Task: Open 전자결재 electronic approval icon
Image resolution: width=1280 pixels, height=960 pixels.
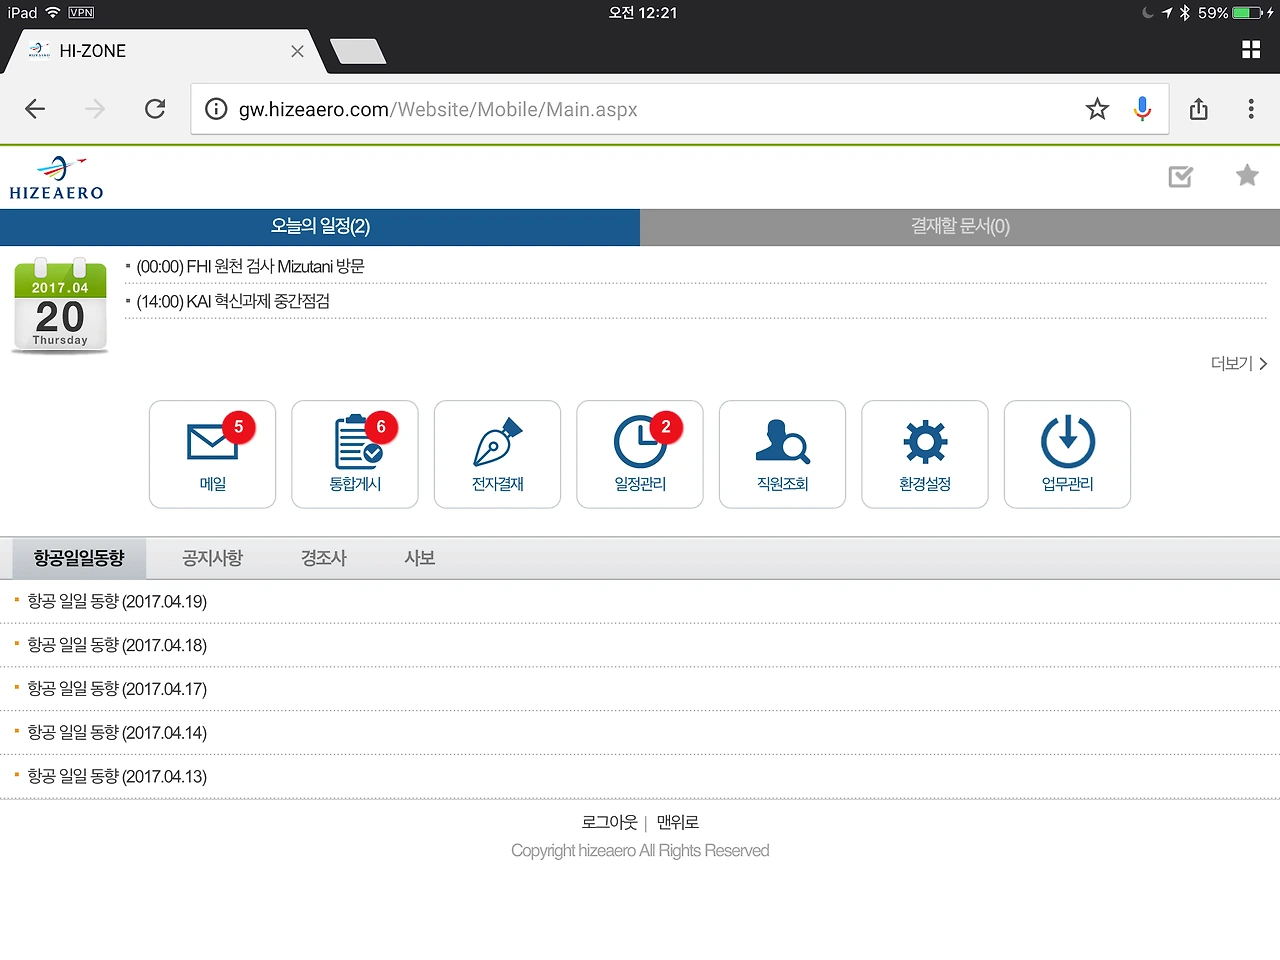Action: (498, 454)
